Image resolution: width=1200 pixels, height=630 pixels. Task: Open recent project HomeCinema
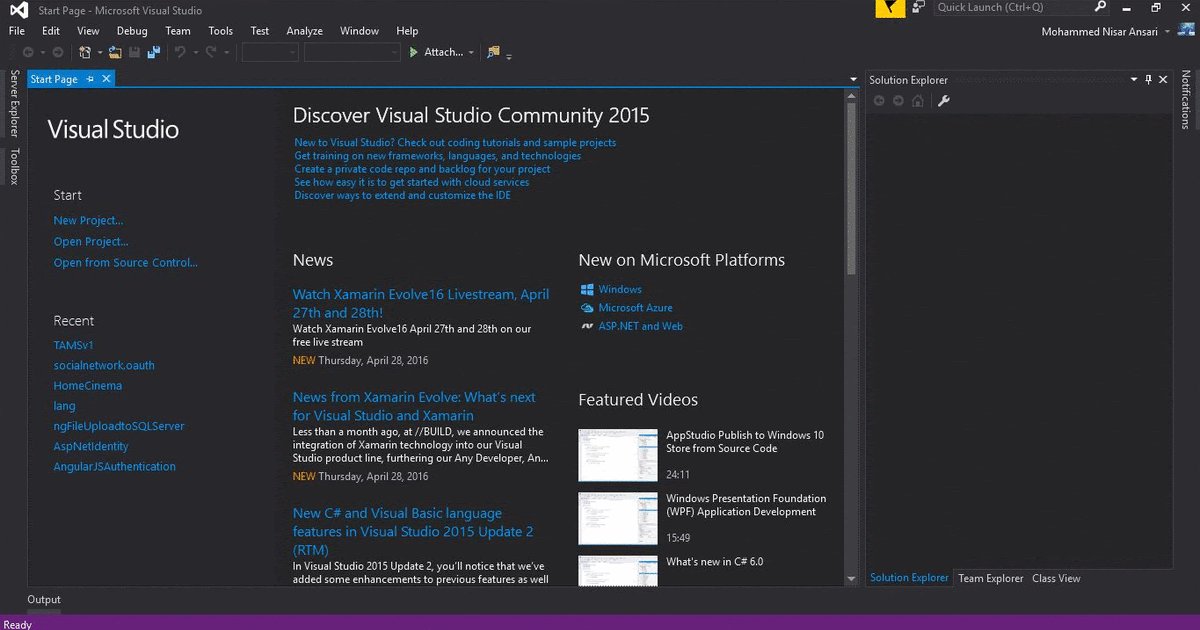click(88, 385)
